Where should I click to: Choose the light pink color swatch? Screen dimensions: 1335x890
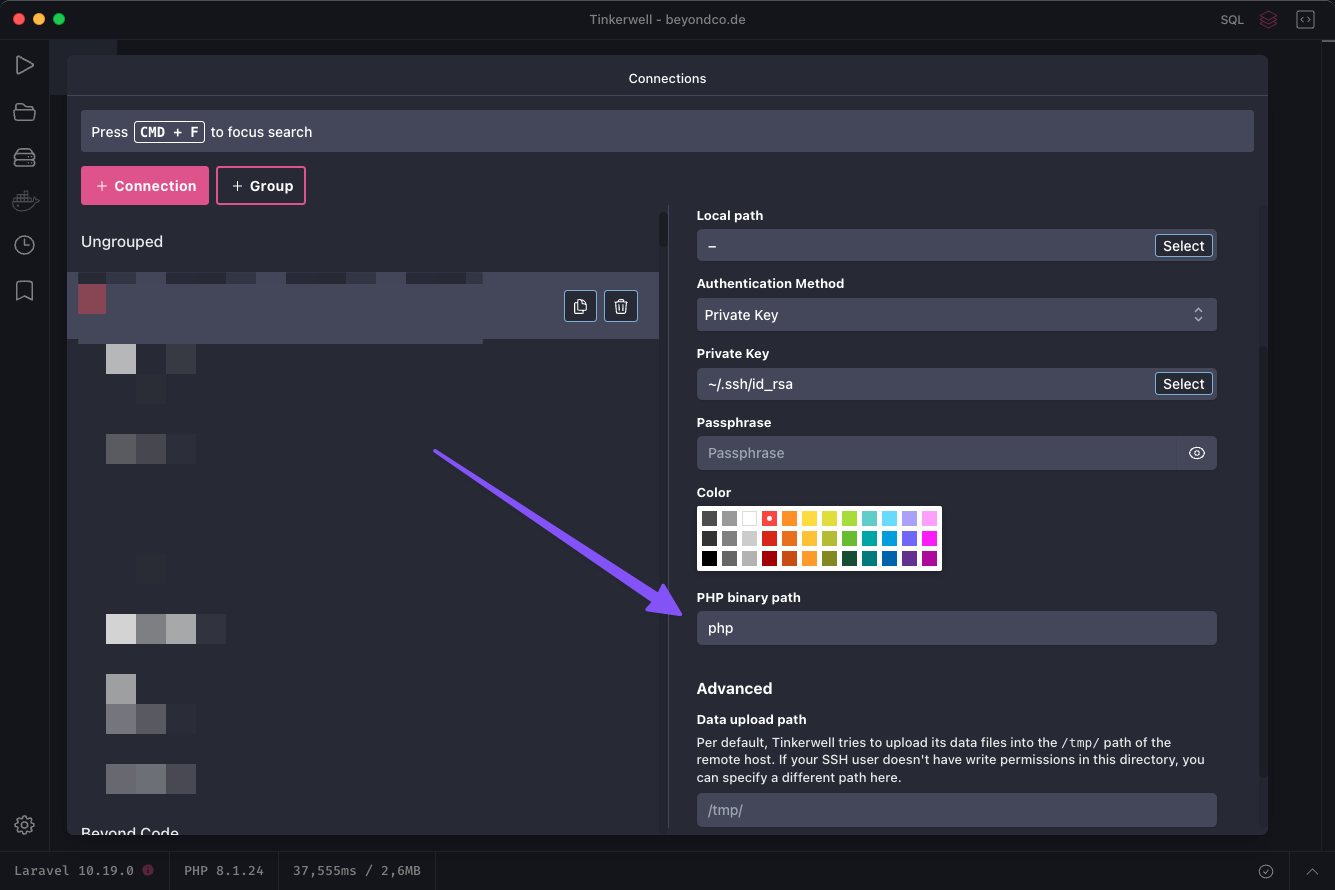coord(929,518)
